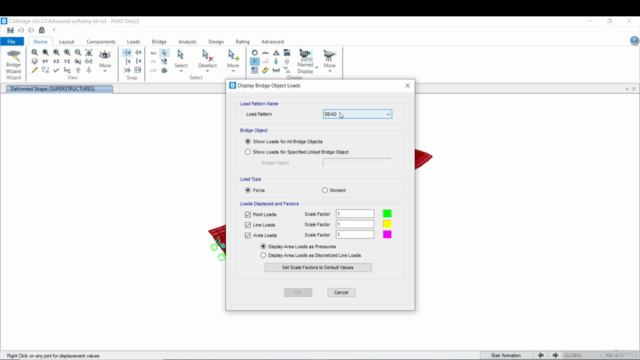Click the Point Loads Scale Factor field
640x360 pixels.
[355, 213]
